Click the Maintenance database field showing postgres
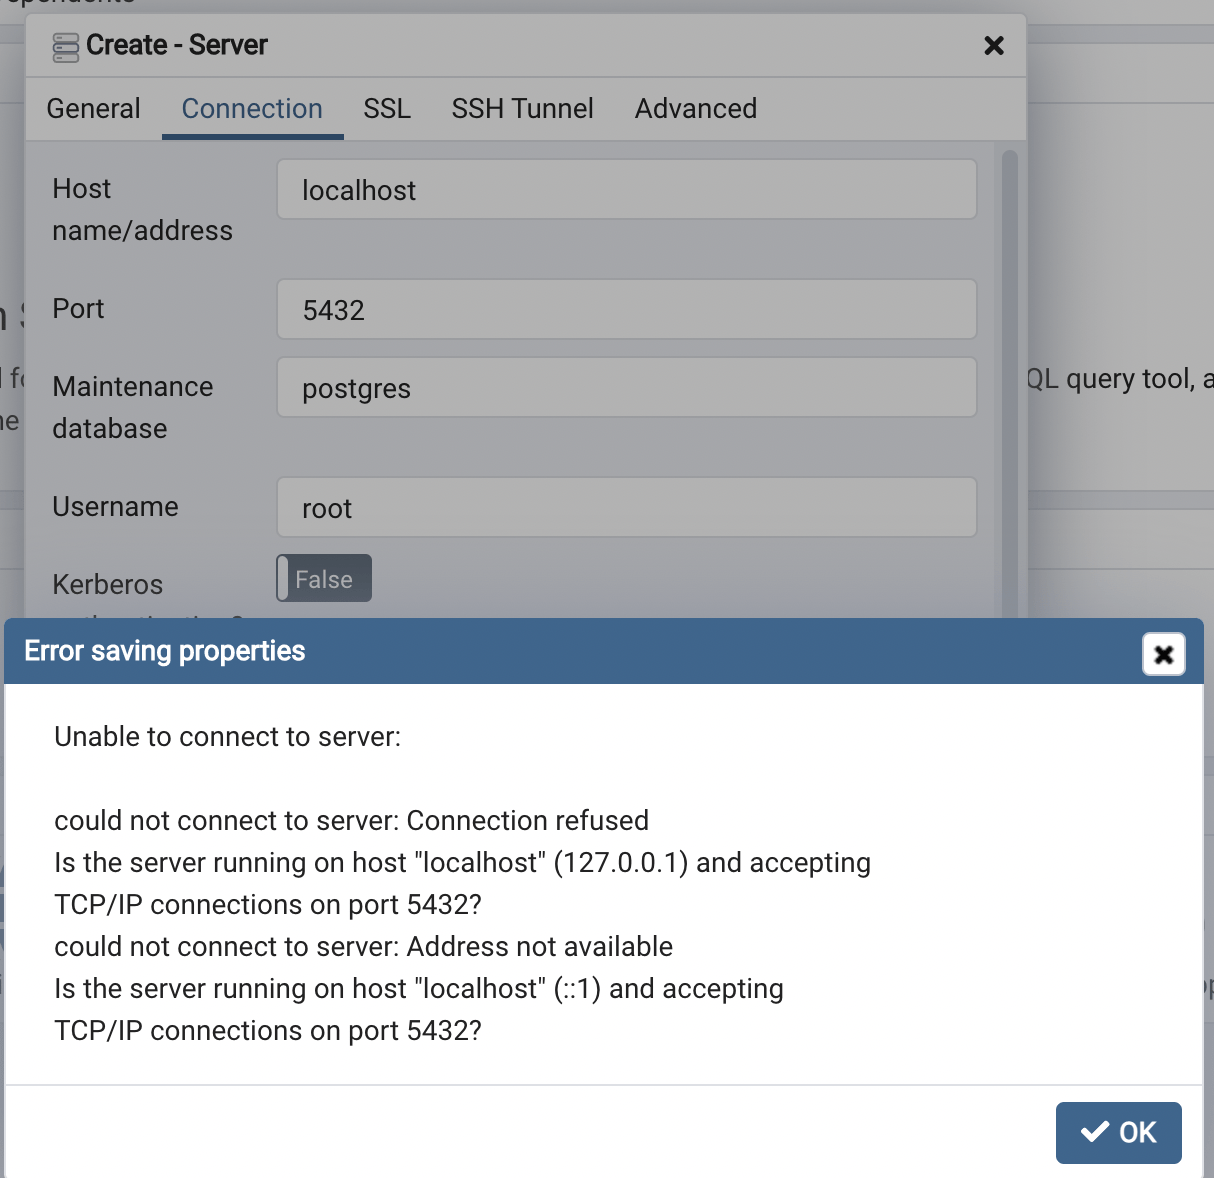This screenshot has height=1178, width=1214. pyautogui.click(x=626, y=387)
